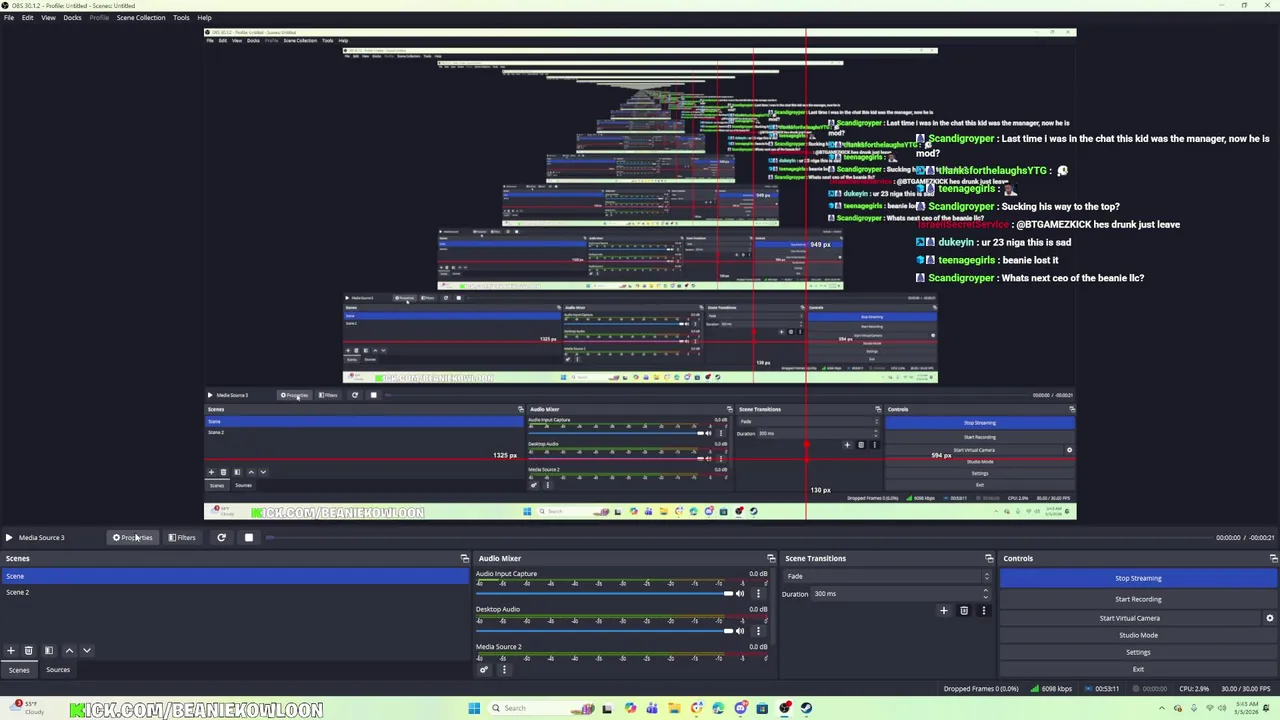Image resolution: width=1280 pixels, height=720 pixels.
Task: Open the View menu
Action: 48,18
